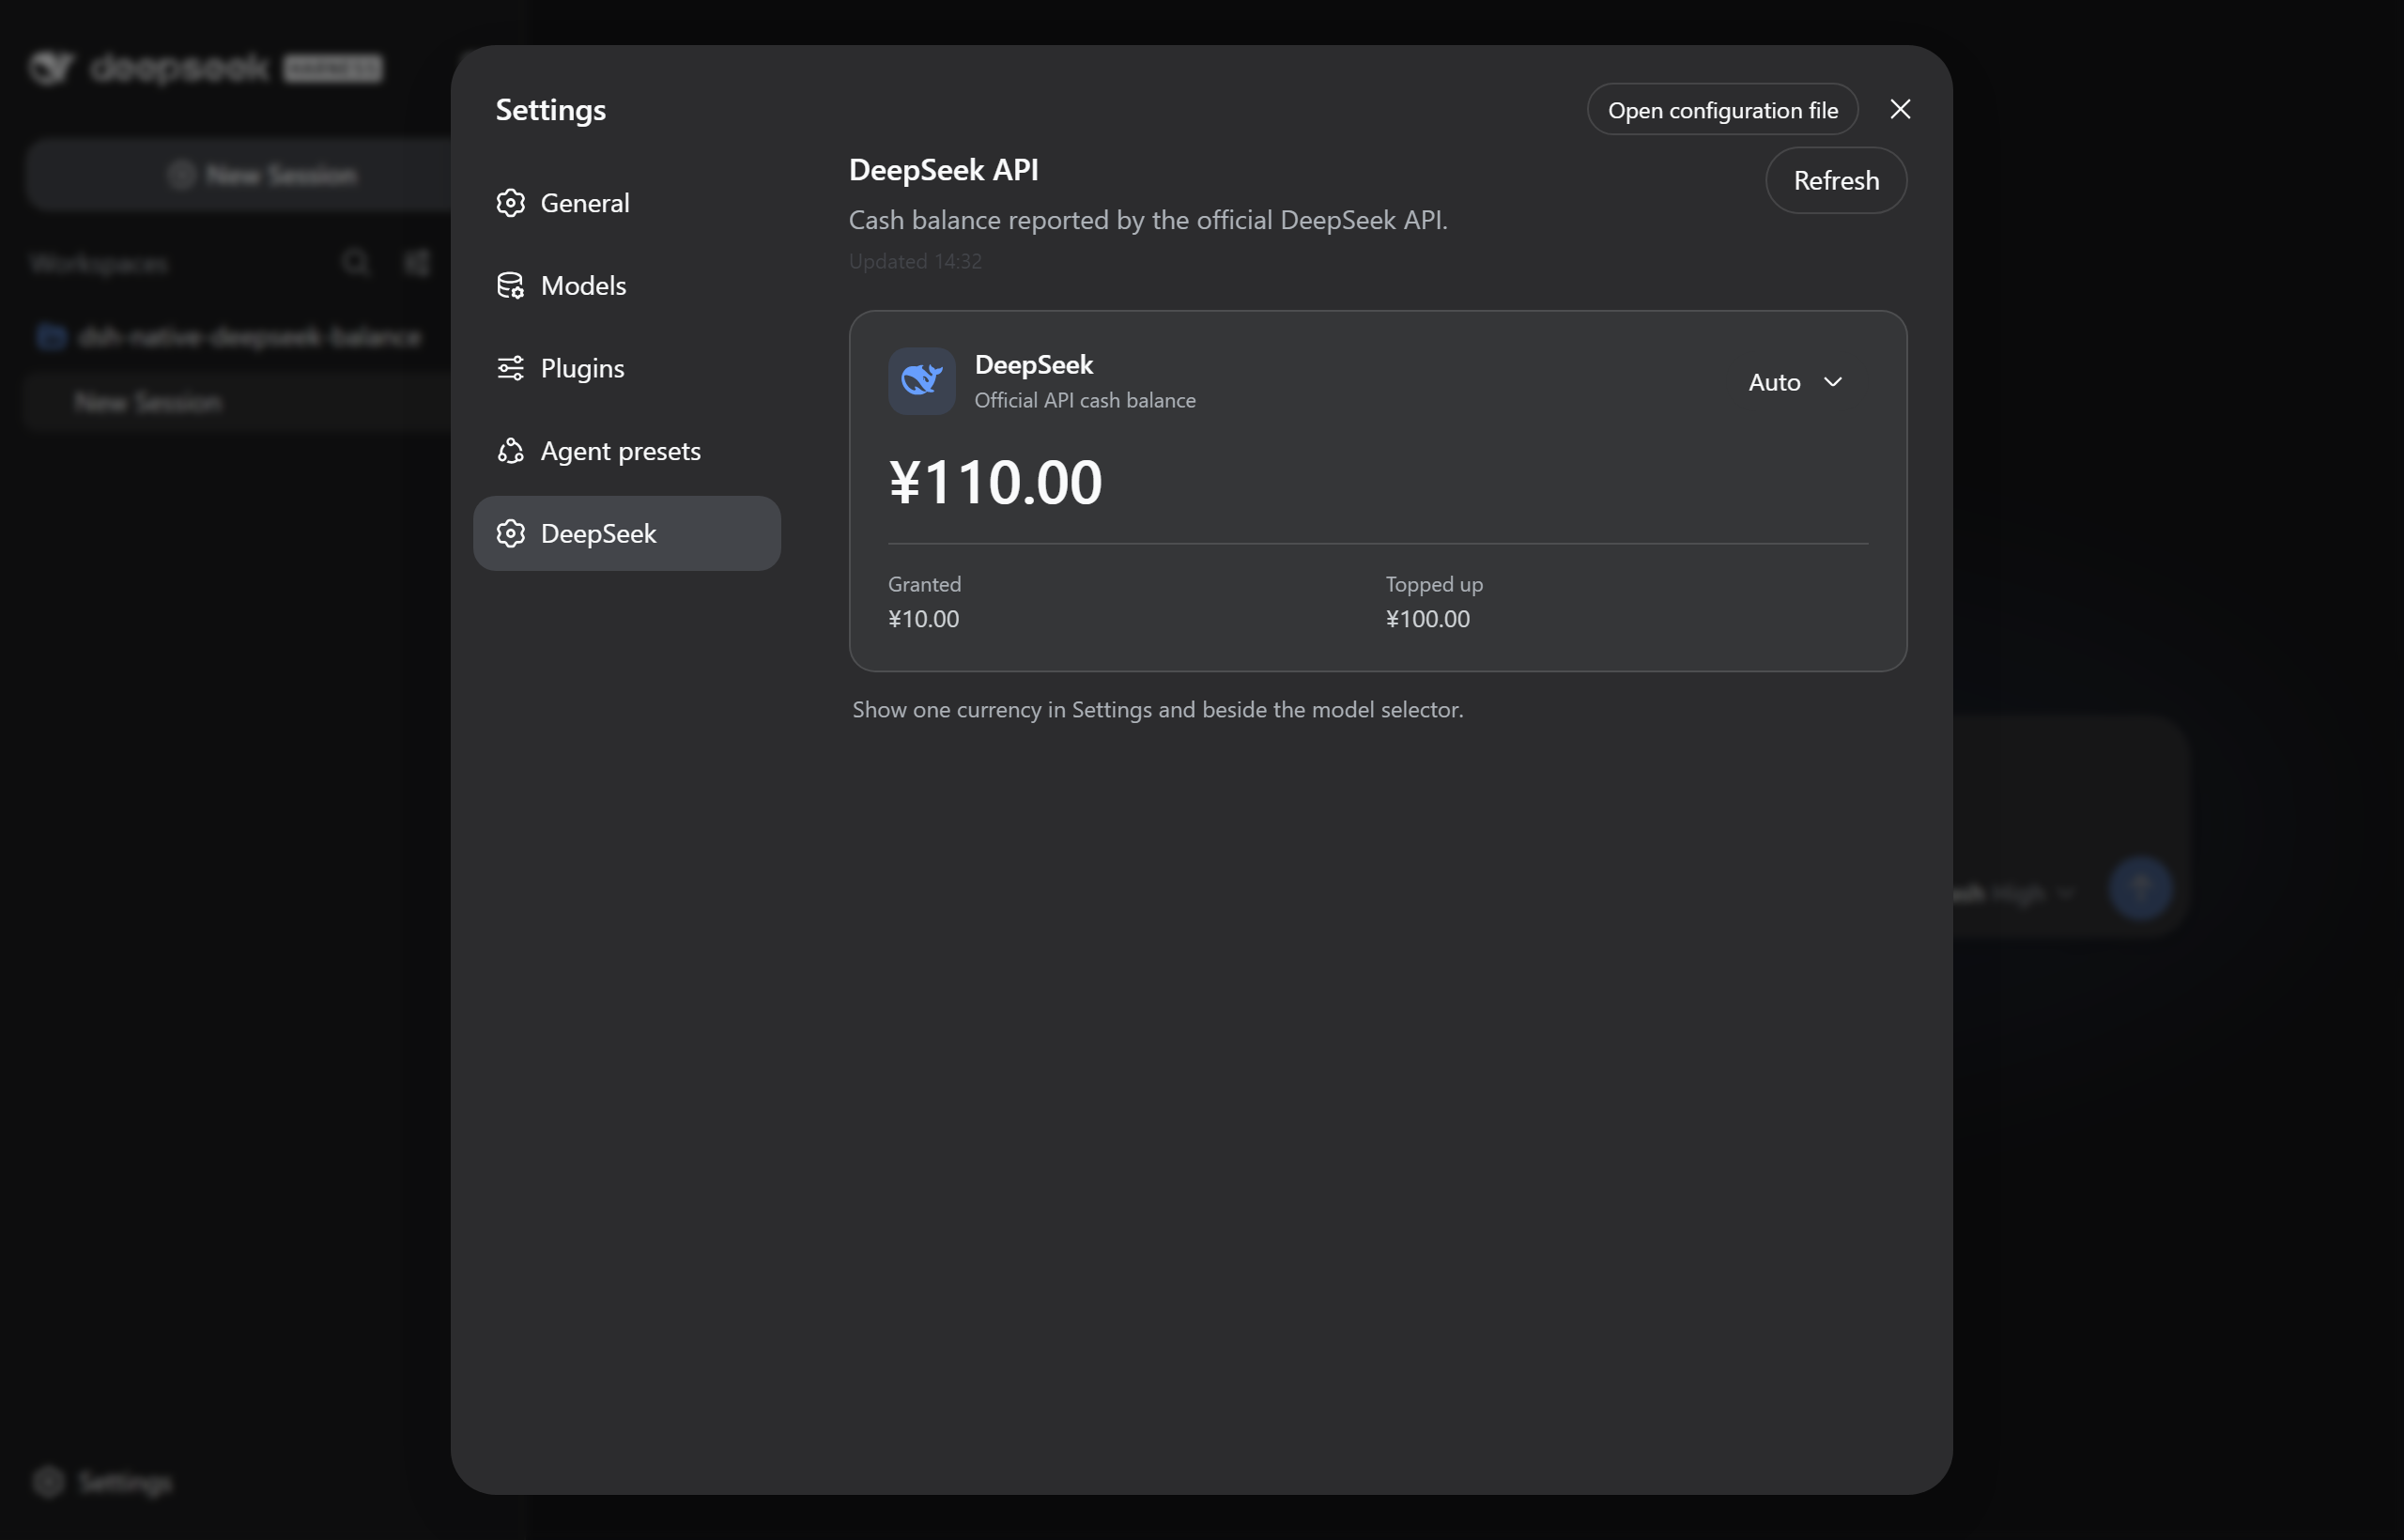Screen dimensions: 2404x1540
Task: Close the Settings dialog with X
Action: (x=1900, y=109)
